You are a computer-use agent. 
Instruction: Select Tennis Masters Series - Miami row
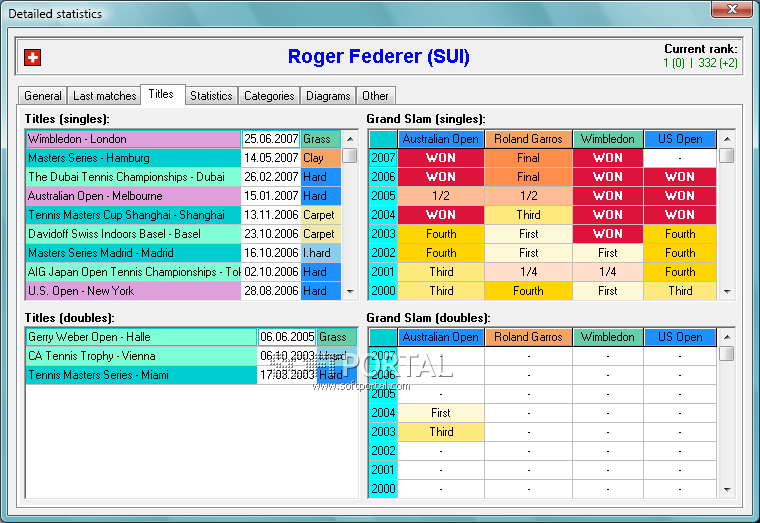click(191, 375)
